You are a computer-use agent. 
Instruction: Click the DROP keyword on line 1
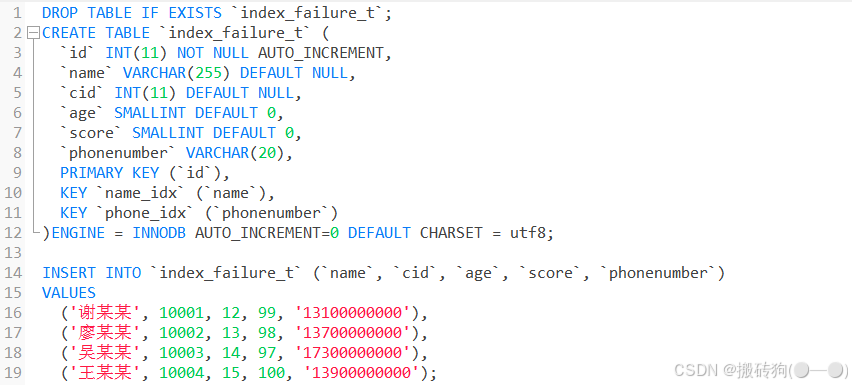pyautogui.click(x=60, y=13)
